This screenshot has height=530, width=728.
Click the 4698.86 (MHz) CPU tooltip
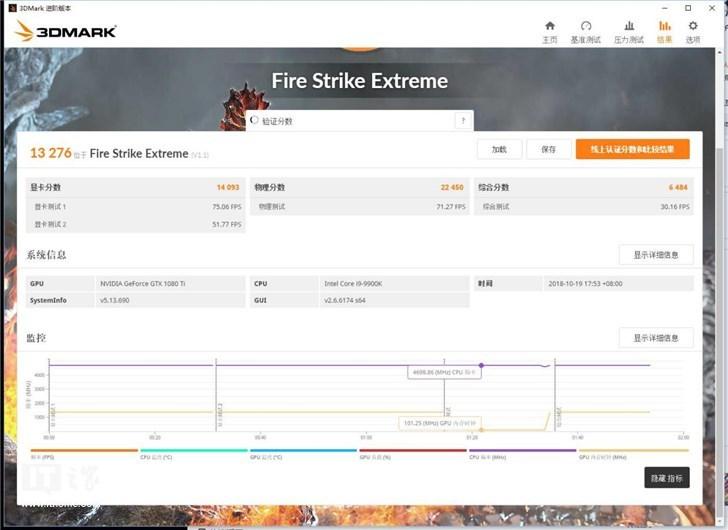[444, 372]
